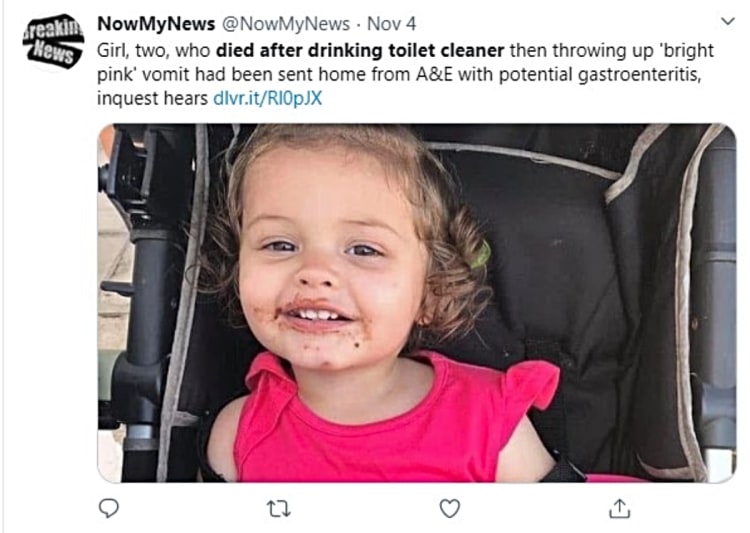Like the tweet with the heart icon
750x533 pixels.
[x=450, y=508]
